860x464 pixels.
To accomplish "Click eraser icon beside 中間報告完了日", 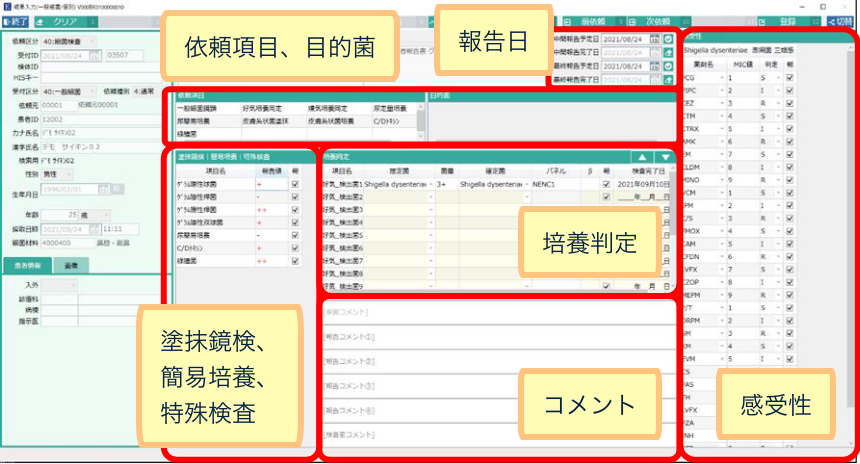I will pos(669,52).
